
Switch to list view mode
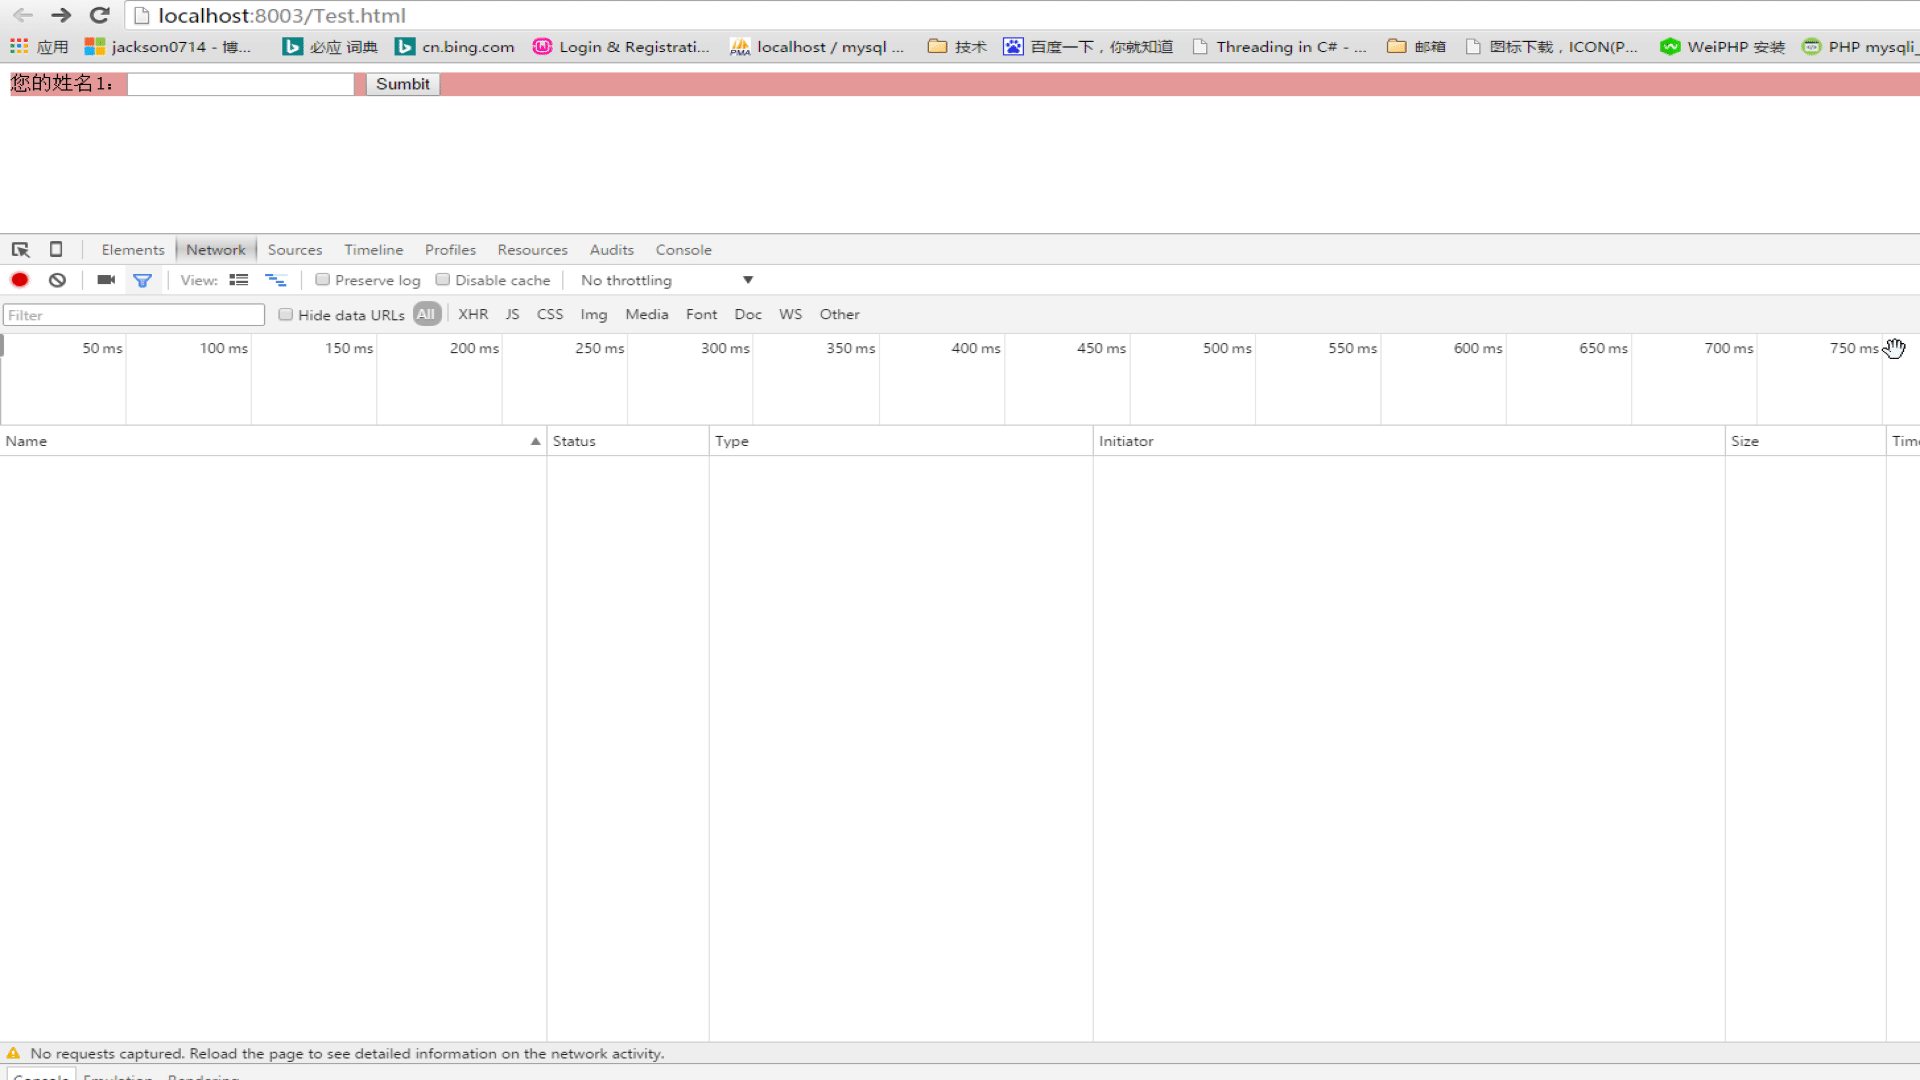pyautogui.click(x=239, y=280)
